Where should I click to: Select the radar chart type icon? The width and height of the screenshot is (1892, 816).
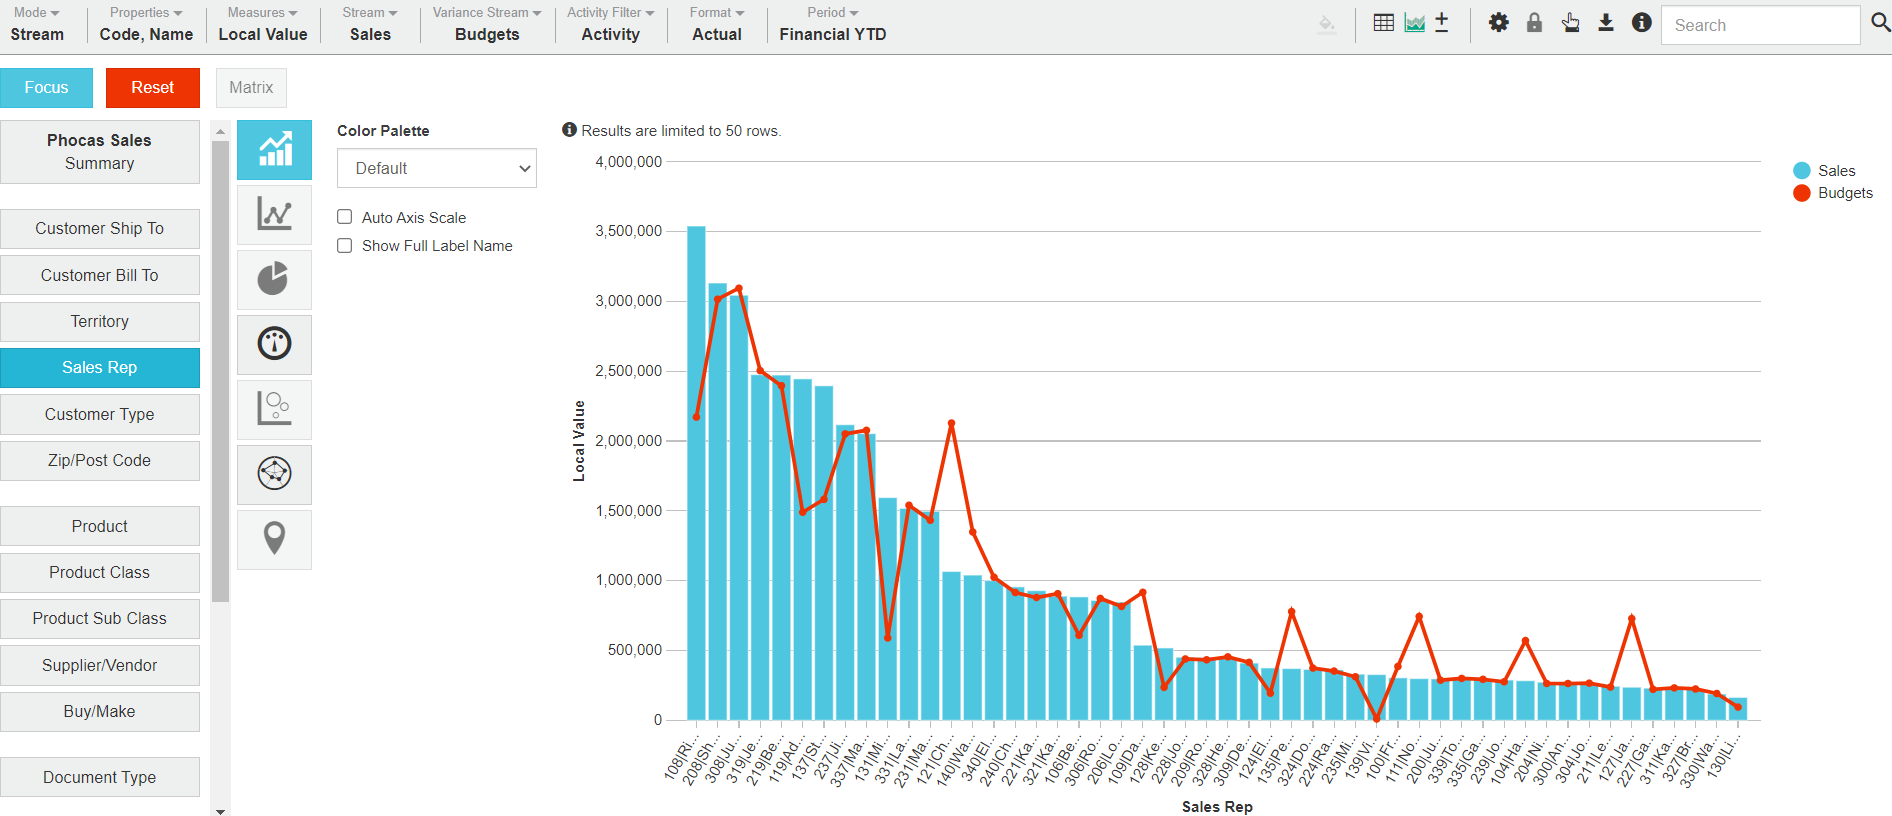[x=274, y=474]
